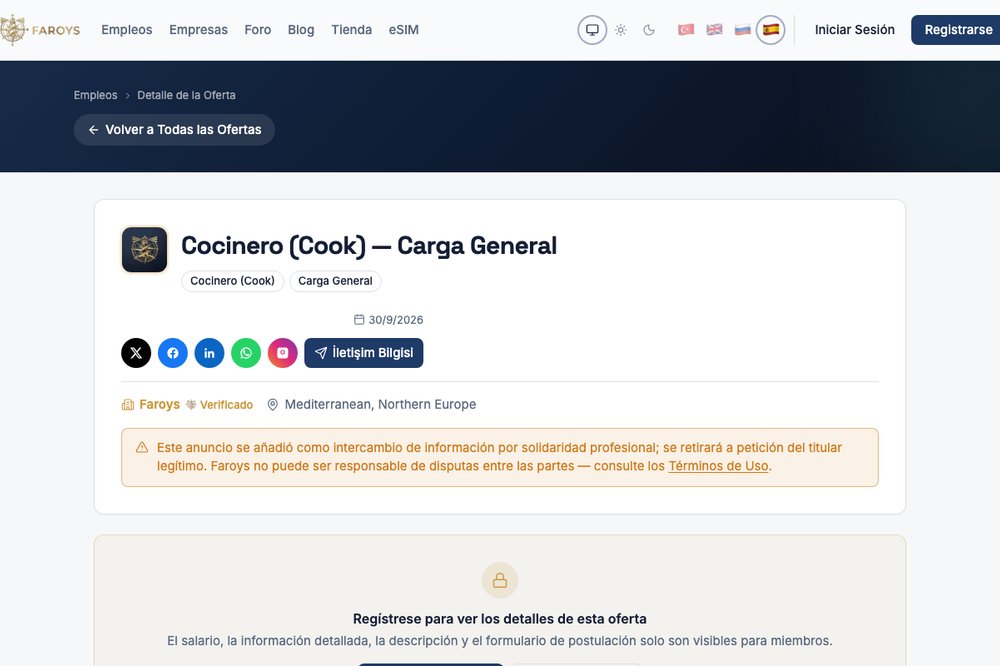Go to Empresas in the top navigation
This screenshot has width=1000, height=666.
pyautogui.click(x=198, y=30)
